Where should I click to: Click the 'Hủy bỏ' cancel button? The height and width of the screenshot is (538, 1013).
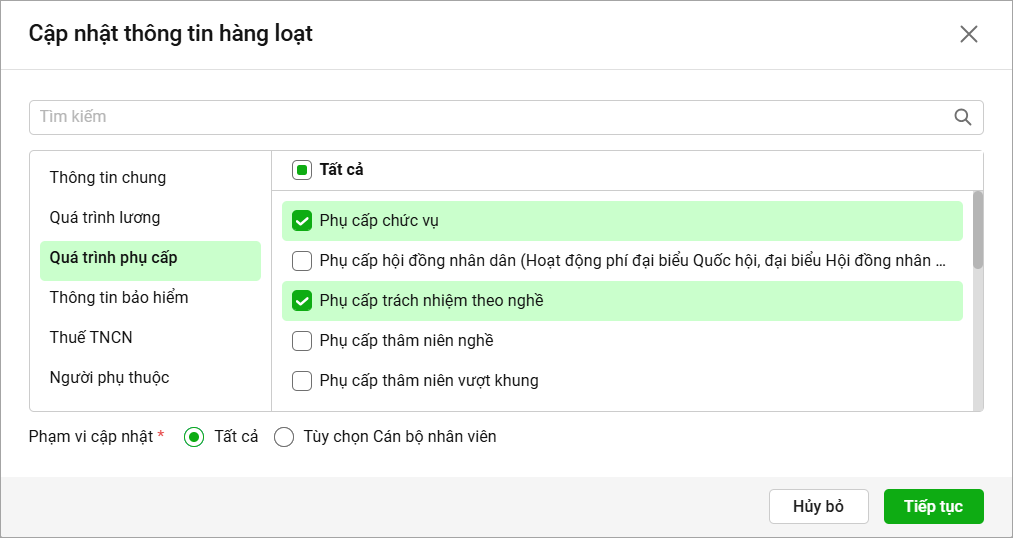click(818, 507)
